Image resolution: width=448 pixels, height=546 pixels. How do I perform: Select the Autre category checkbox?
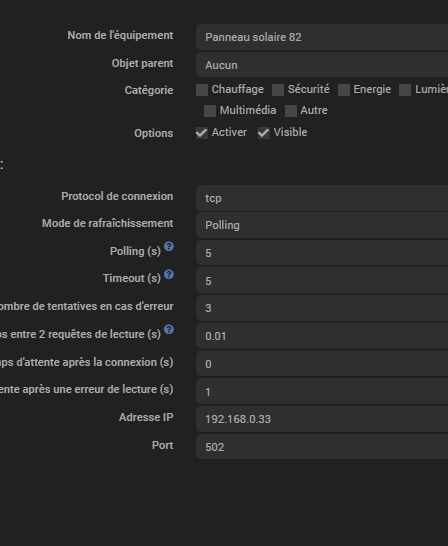coord(291,111)
